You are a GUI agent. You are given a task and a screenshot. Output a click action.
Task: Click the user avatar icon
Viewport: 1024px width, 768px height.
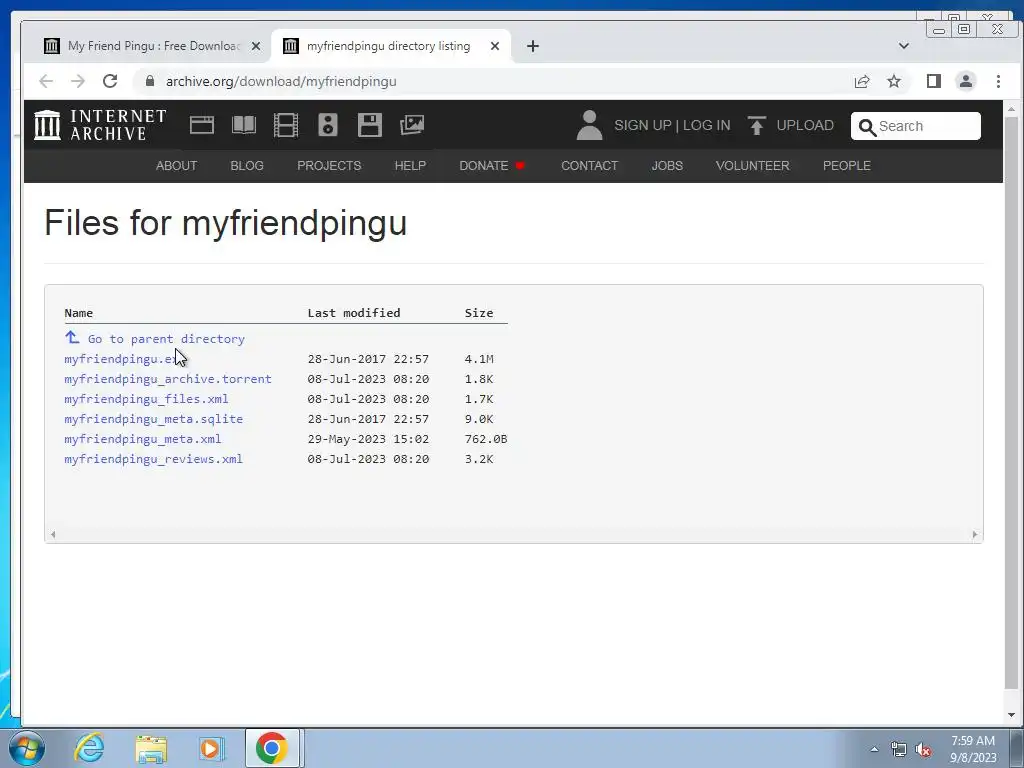(589, 125)
